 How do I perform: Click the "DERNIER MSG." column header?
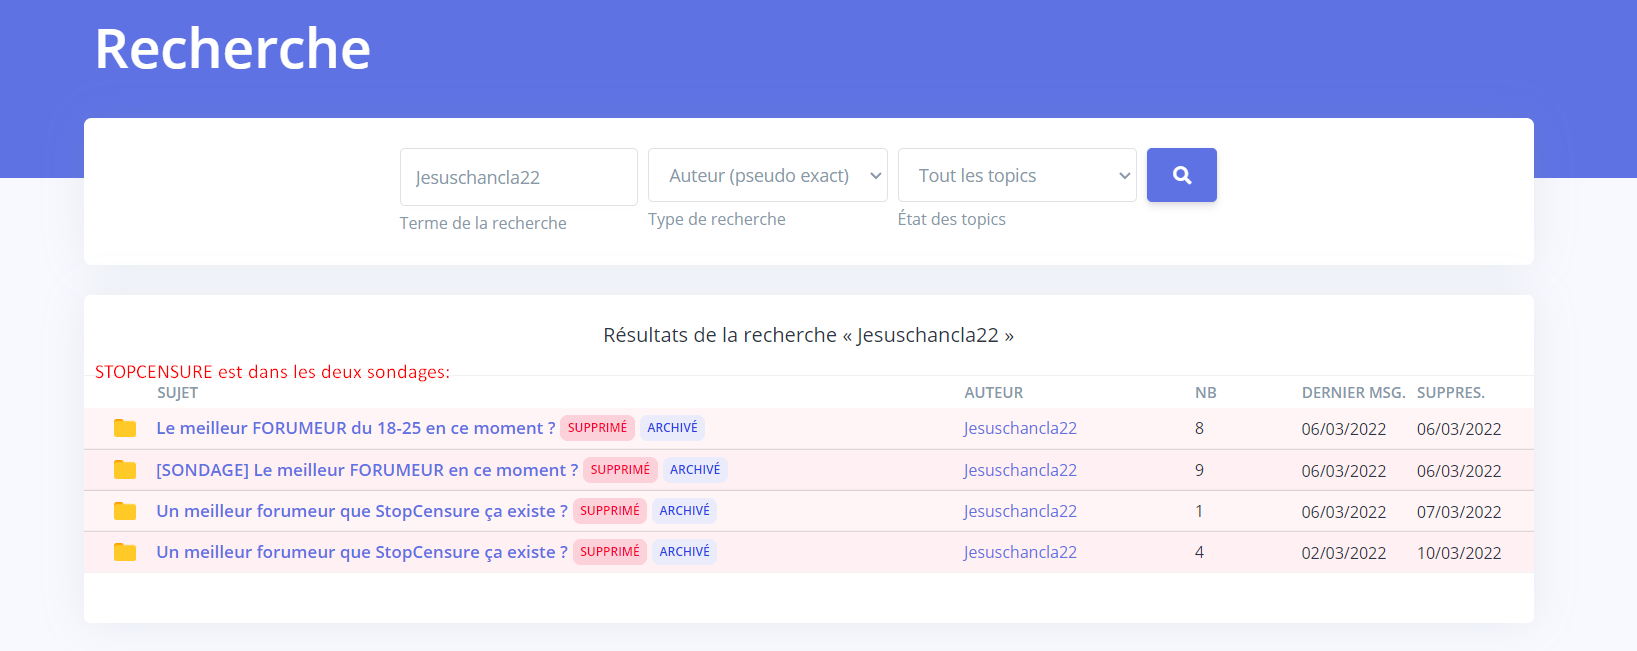(1354, 393)
